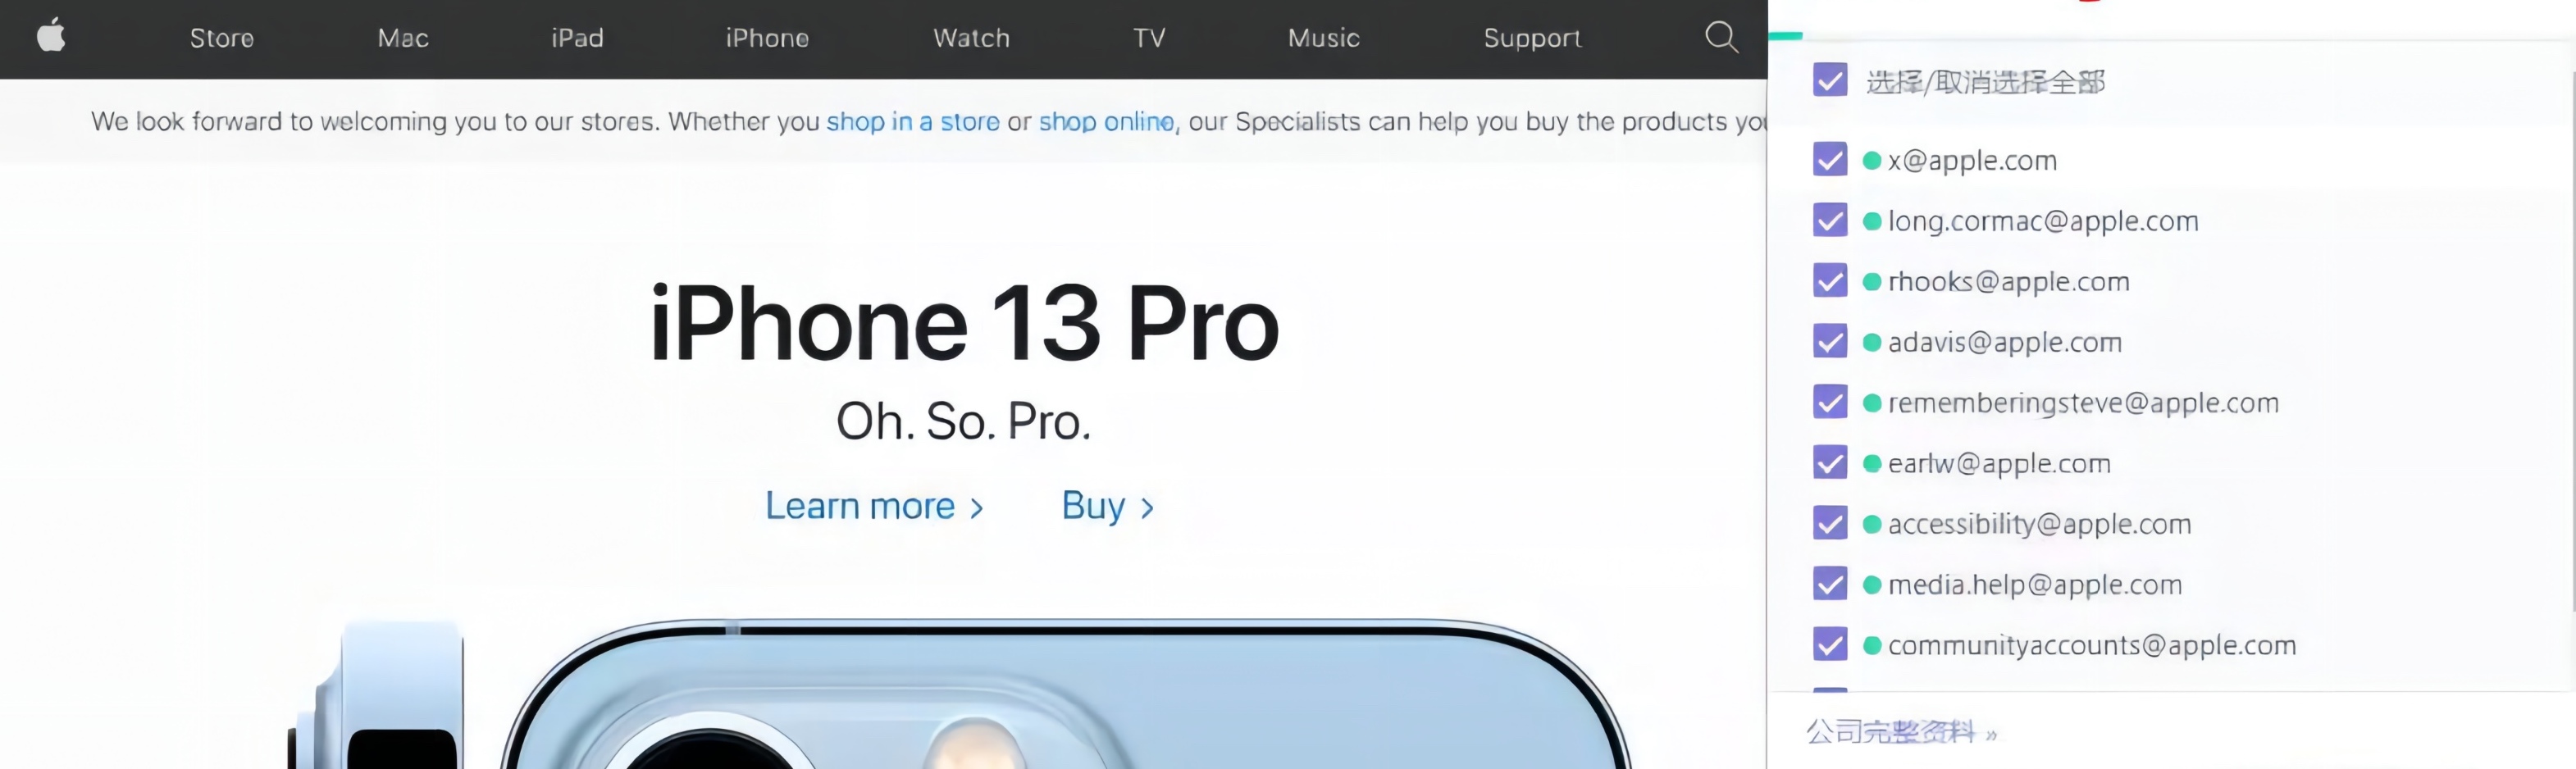Open the iPhone navigation menu
Viewport: 2576px width, 769px height.
pos(767,38)
